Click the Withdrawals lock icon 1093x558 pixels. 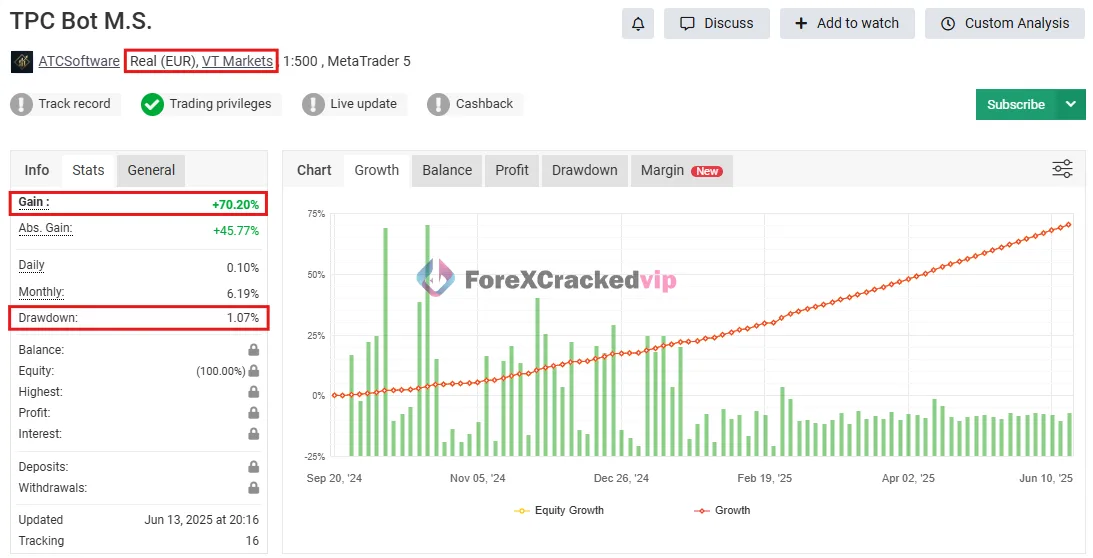point(254,487)
